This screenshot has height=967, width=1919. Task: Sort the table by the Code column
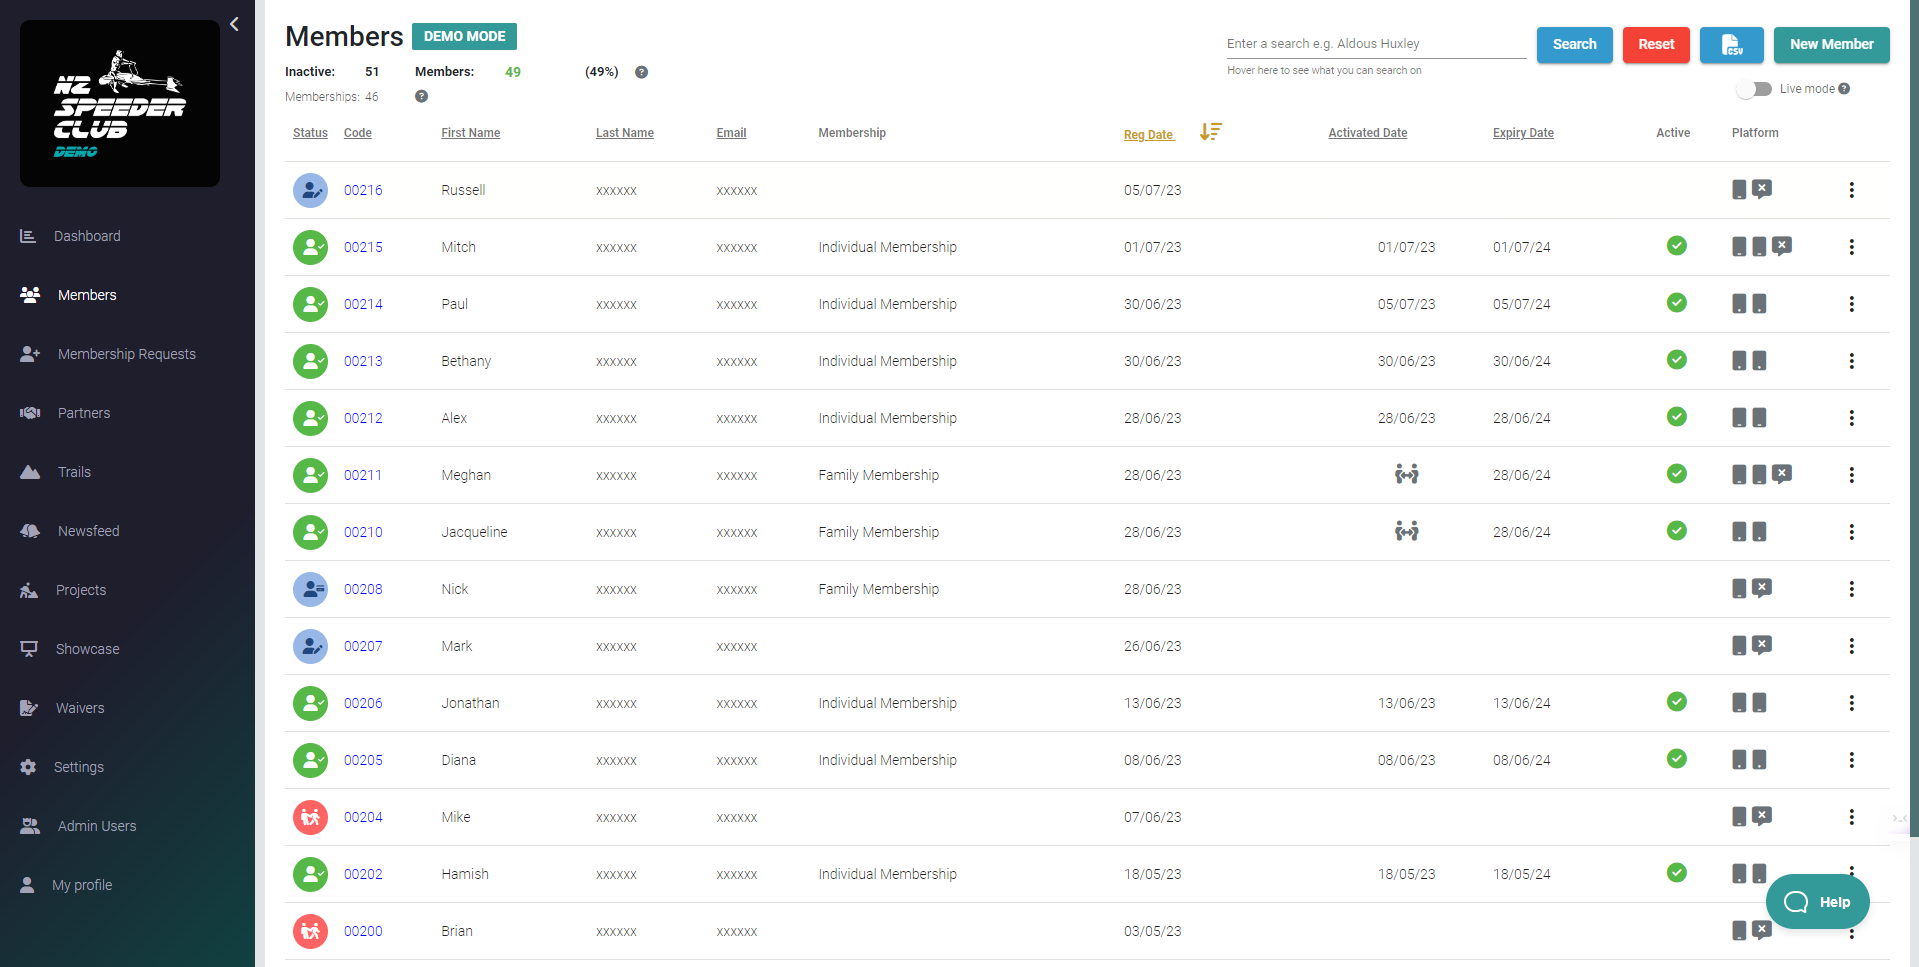click(x=357, y=133)
